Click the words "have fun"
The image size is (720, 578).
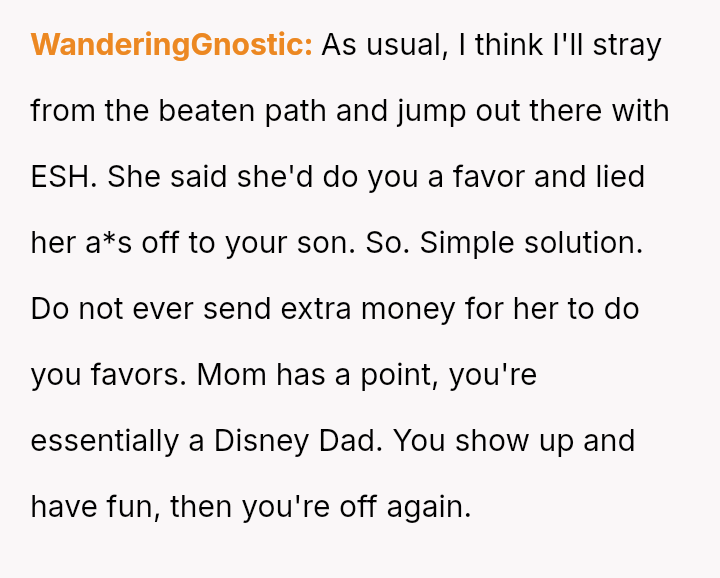pyautogui.click(x=92, y=506)
